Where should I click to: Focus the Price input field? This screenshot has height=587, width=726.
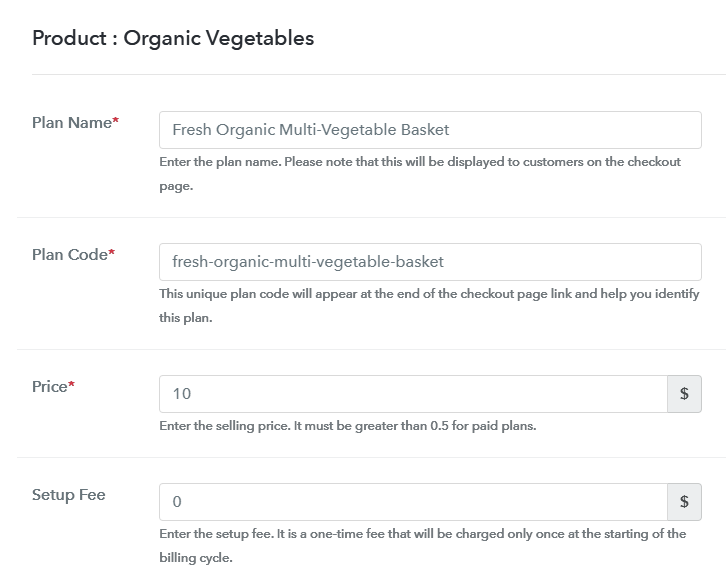click(x=413, y=394)
